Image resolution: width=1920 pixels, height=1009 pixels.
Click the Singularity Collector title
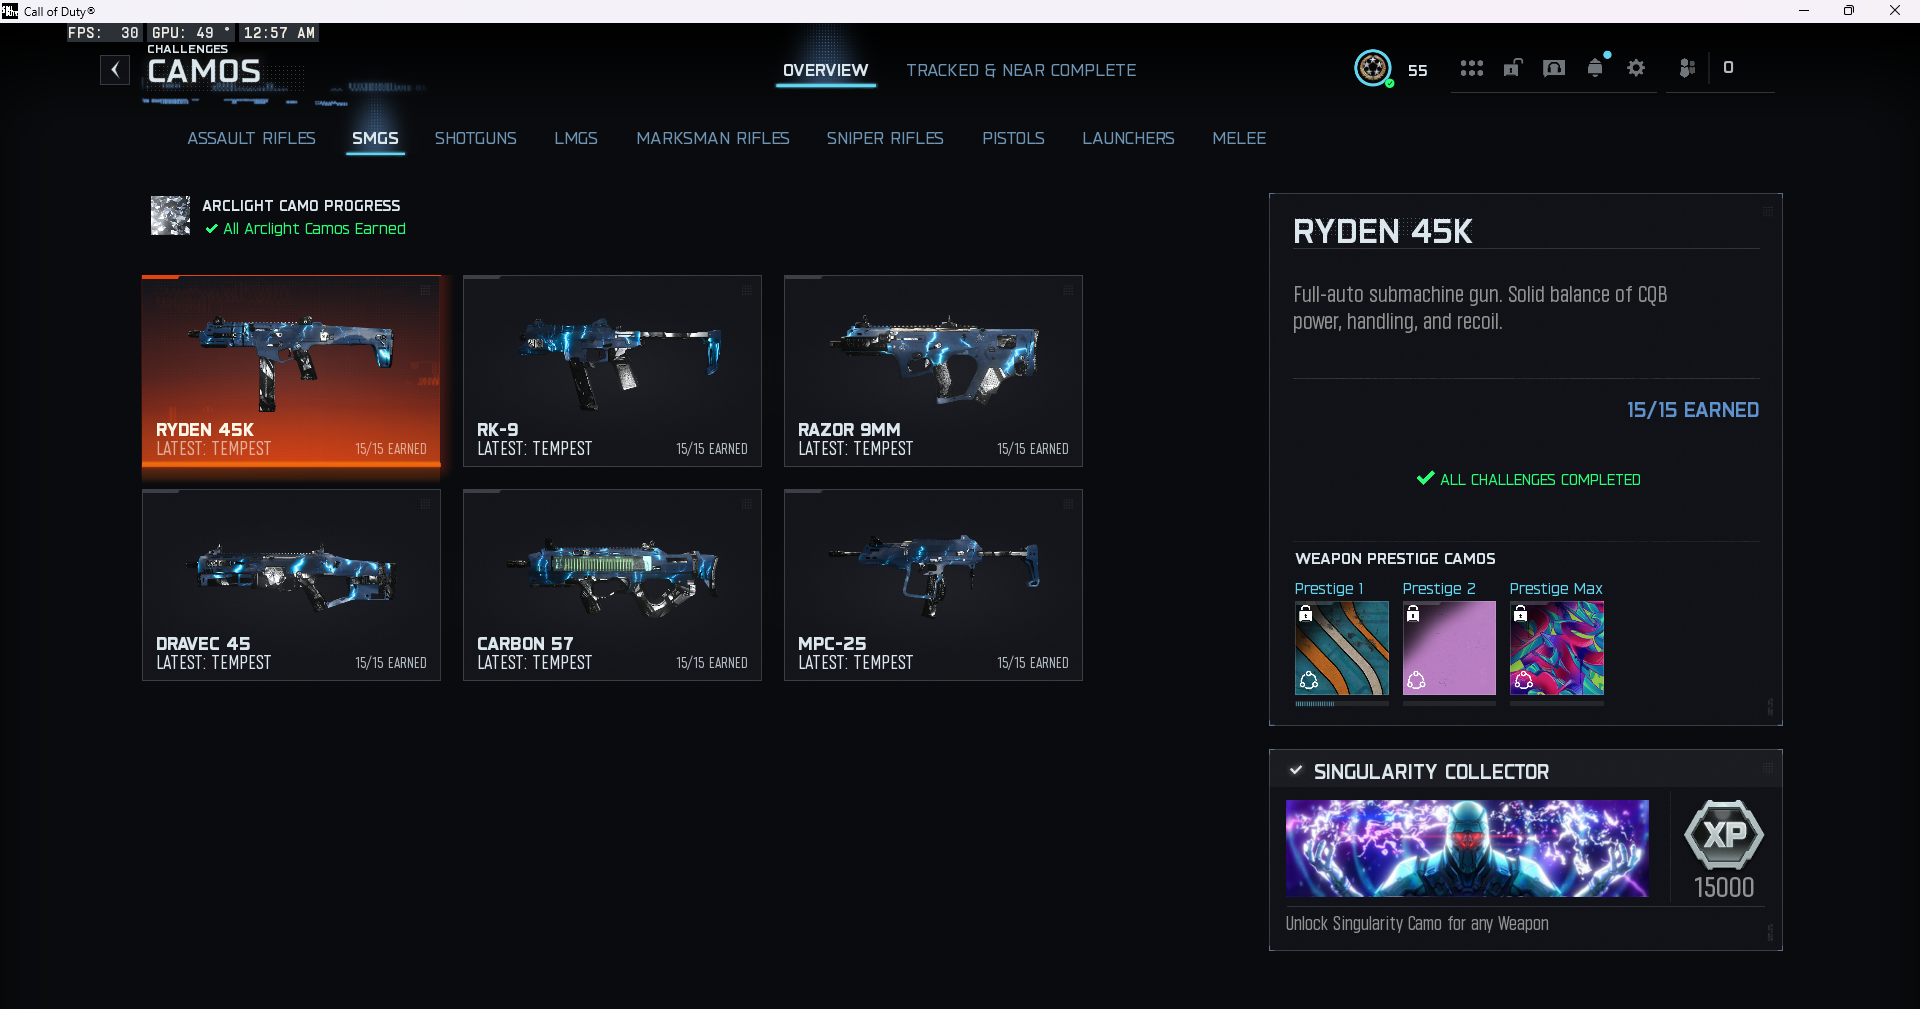coord(1431,771)
